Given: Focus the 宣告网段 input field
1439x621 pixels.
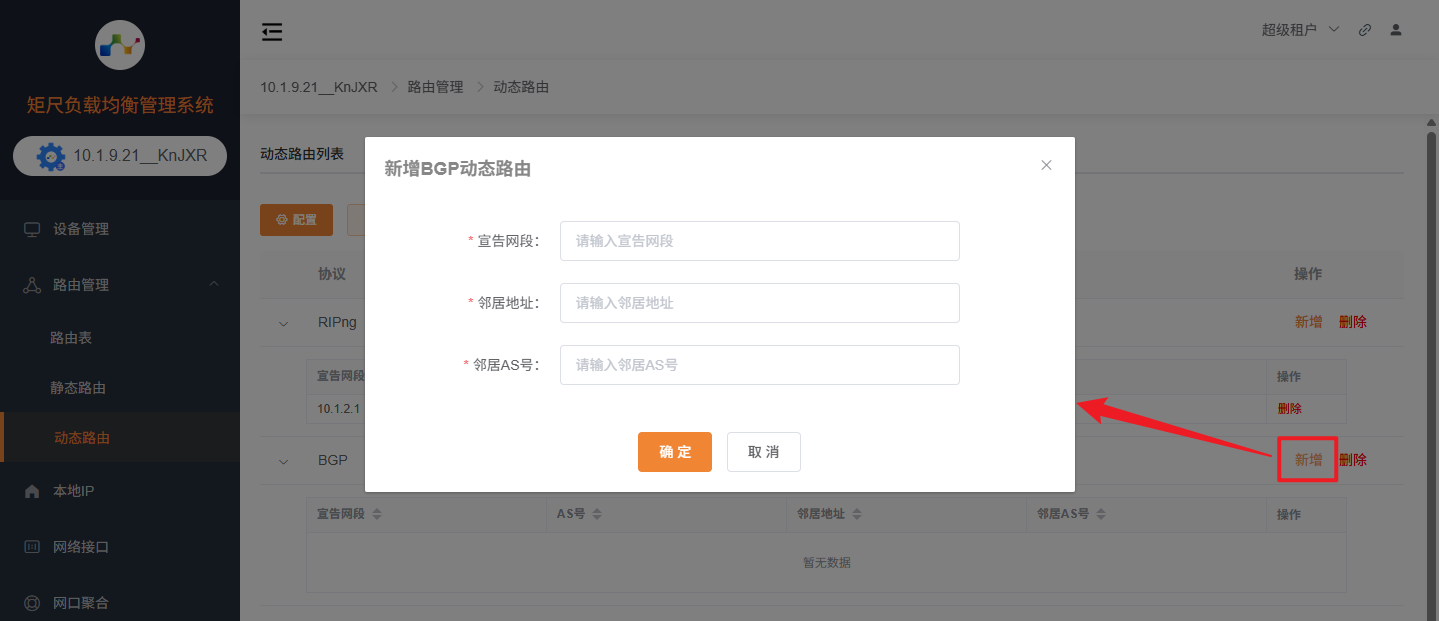Looking at the screenshot, I should pos(760,241).
